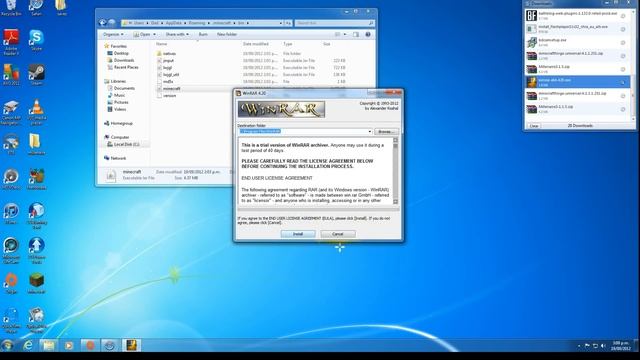640x360 pixels.
Task: Clear the Downloads window list
Action: click(534, 126)
